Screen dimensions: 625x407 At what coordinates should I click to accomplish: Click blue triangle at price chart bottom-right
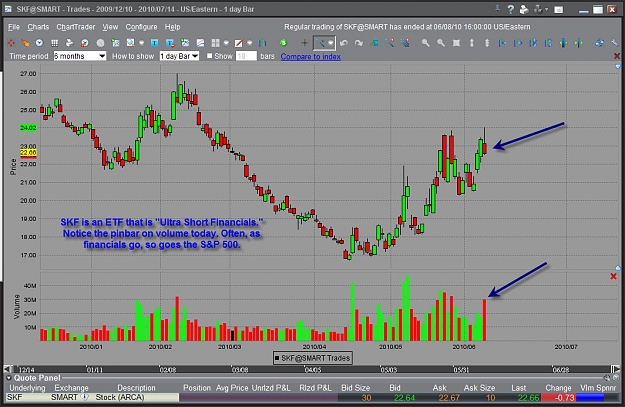coord(618,268)
